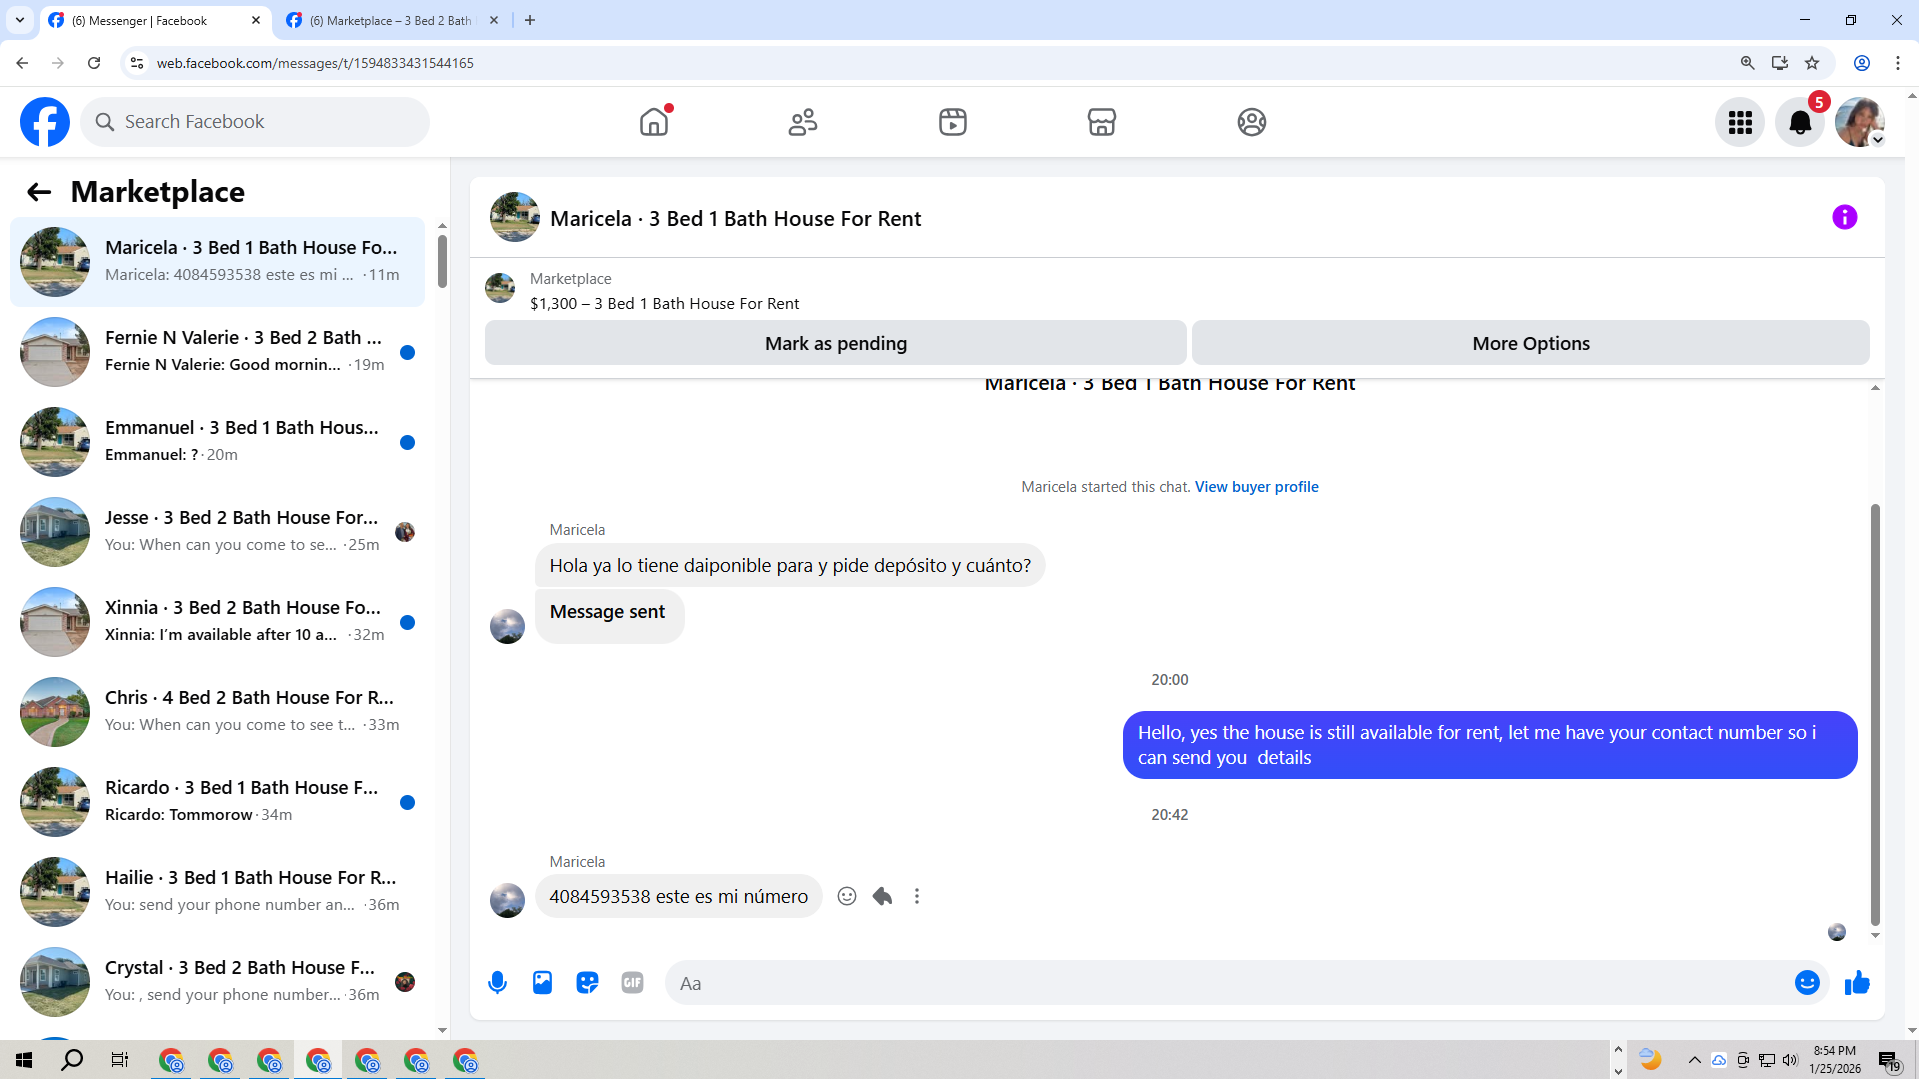The height and width of the screenshot is (1079, 1919).
Task: Open Fernie N Valerie's conversation
Action: (217, 352)
